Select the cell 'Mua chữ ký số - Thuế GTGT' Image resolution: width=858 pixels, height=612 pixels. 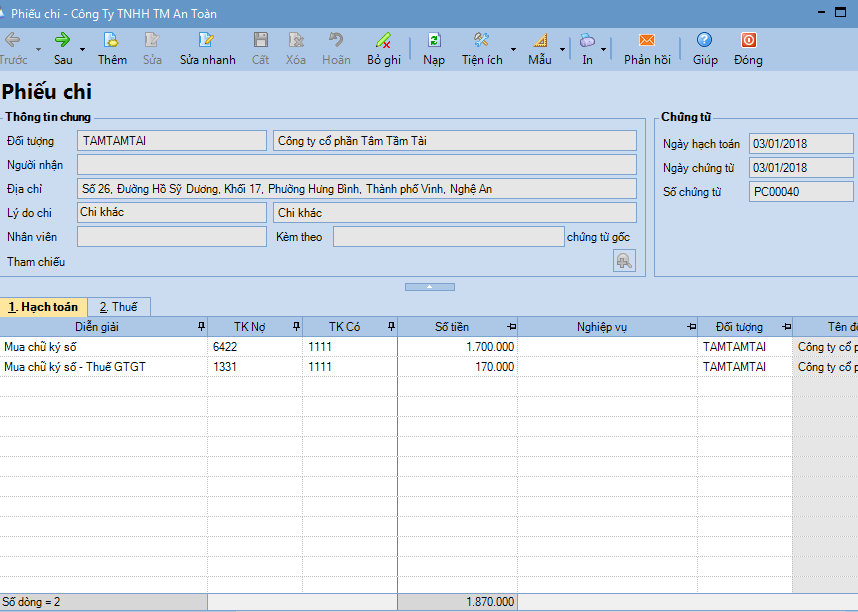pos(104,367)
